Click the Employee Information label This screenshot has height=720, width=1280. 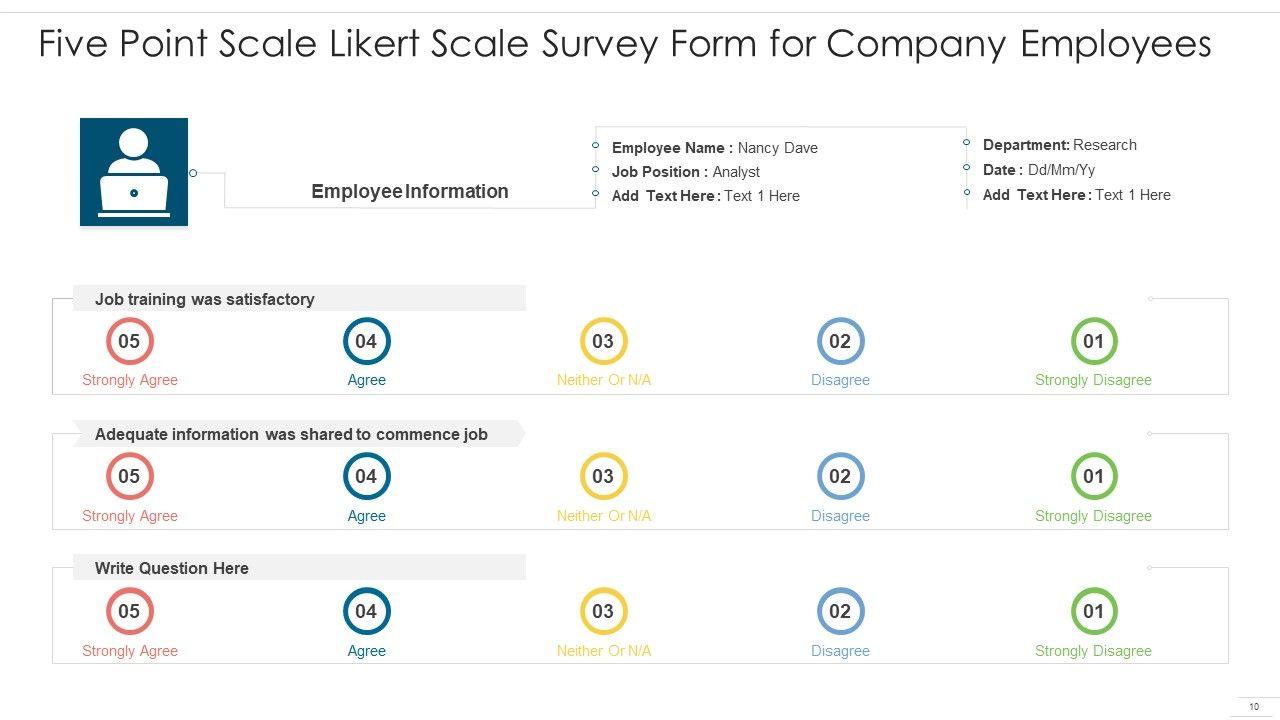410,191
